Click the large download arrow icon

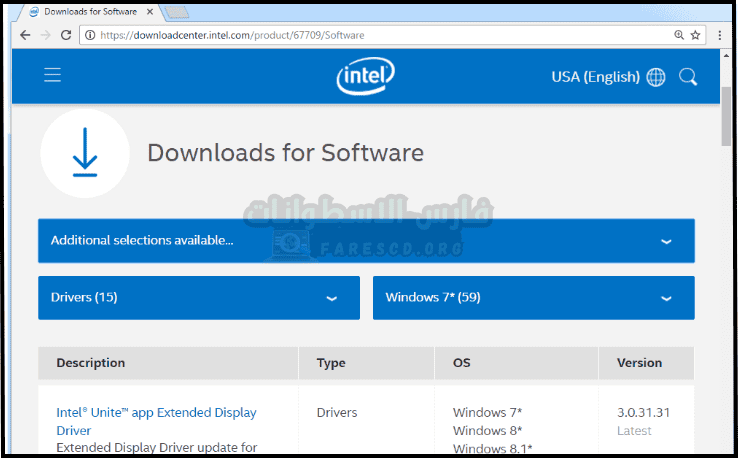click(85, 153)
